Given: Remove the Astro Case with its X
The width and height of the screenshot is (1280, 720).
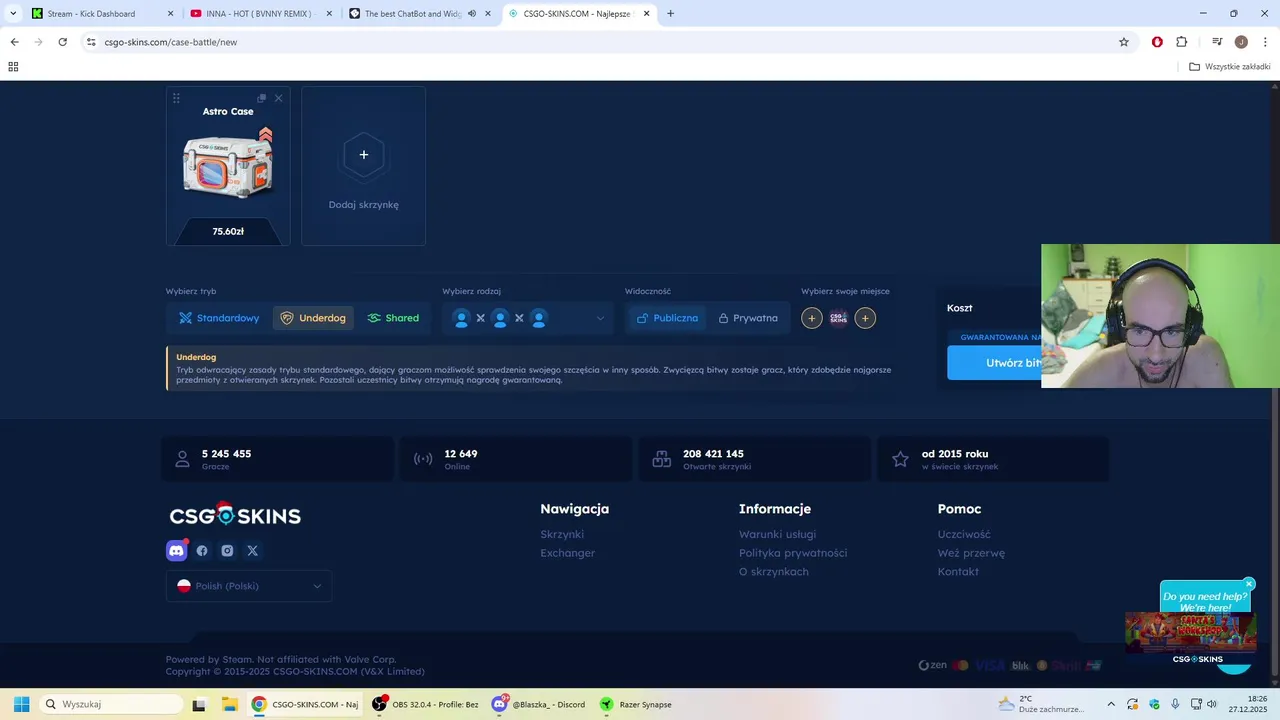Looking at the screenshot, I should (278, 98).
